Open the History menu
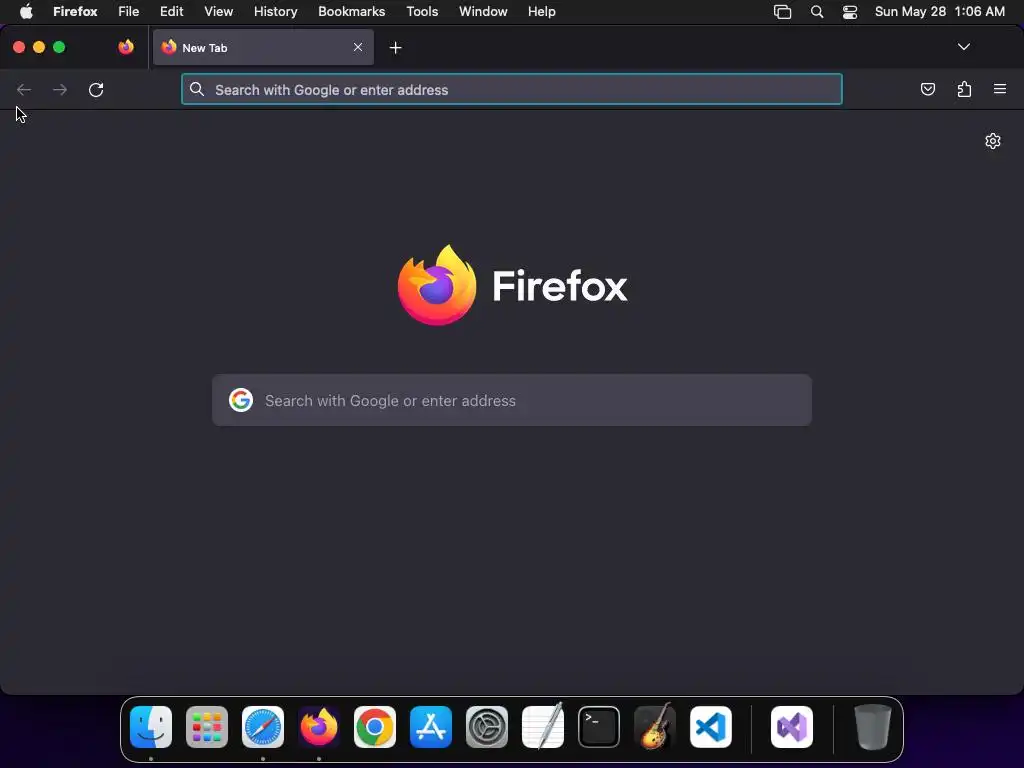 click(276, 11)
